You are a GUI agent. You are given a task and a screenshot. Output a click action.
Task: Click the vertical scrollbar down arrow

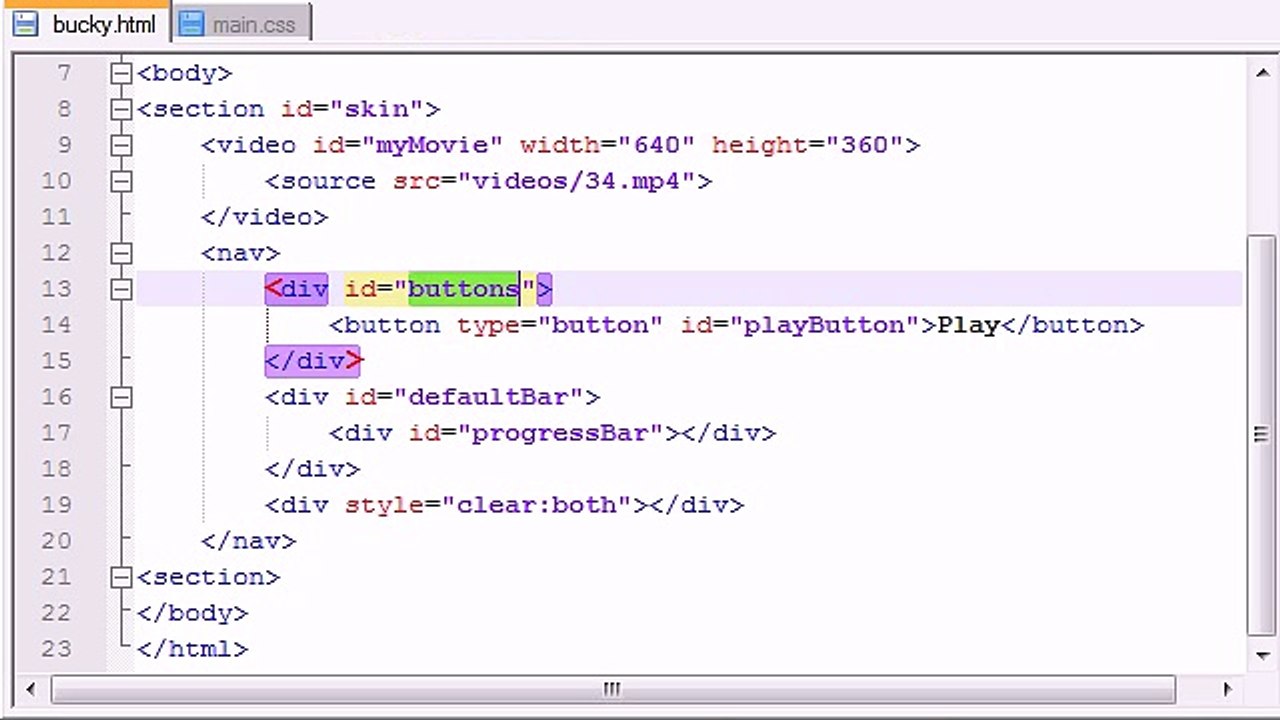(1261, 654)
